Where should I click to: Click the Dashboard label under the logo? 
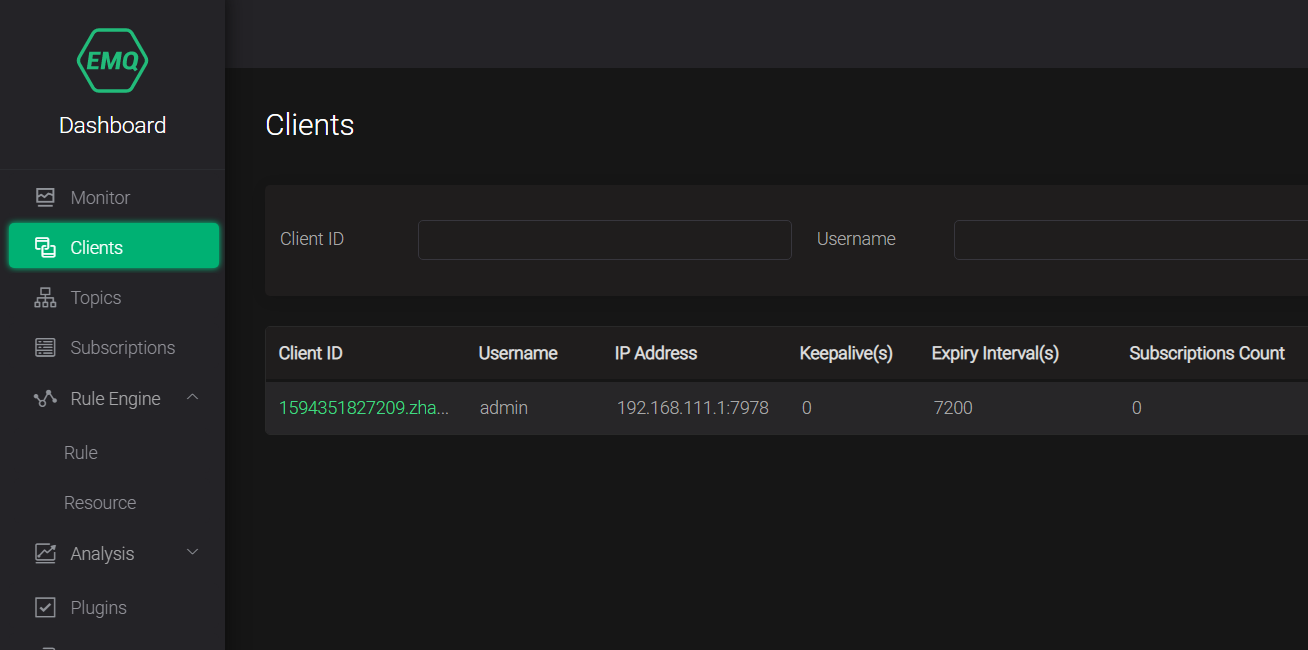tap(112, 125)
